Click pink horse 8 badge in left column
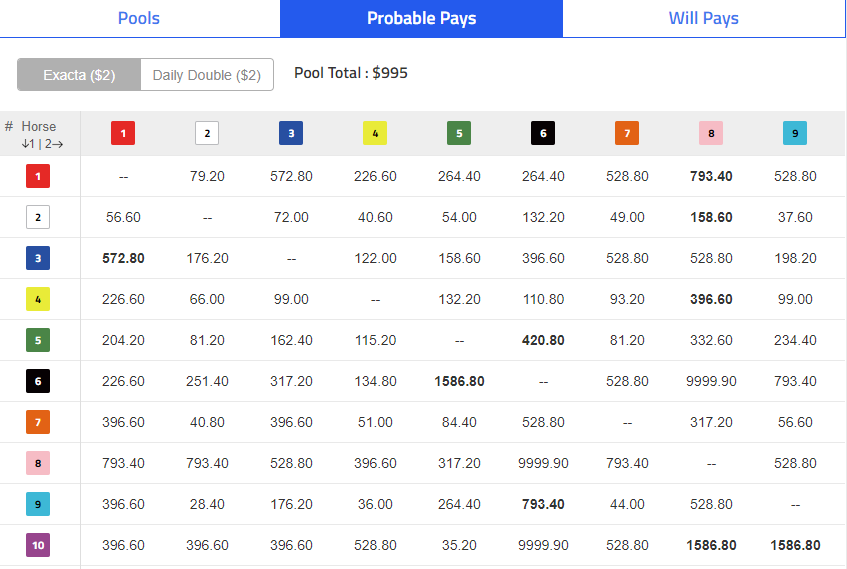Image resolution: width=847 pixels, height=569 pixels. [x=38, y=463]
